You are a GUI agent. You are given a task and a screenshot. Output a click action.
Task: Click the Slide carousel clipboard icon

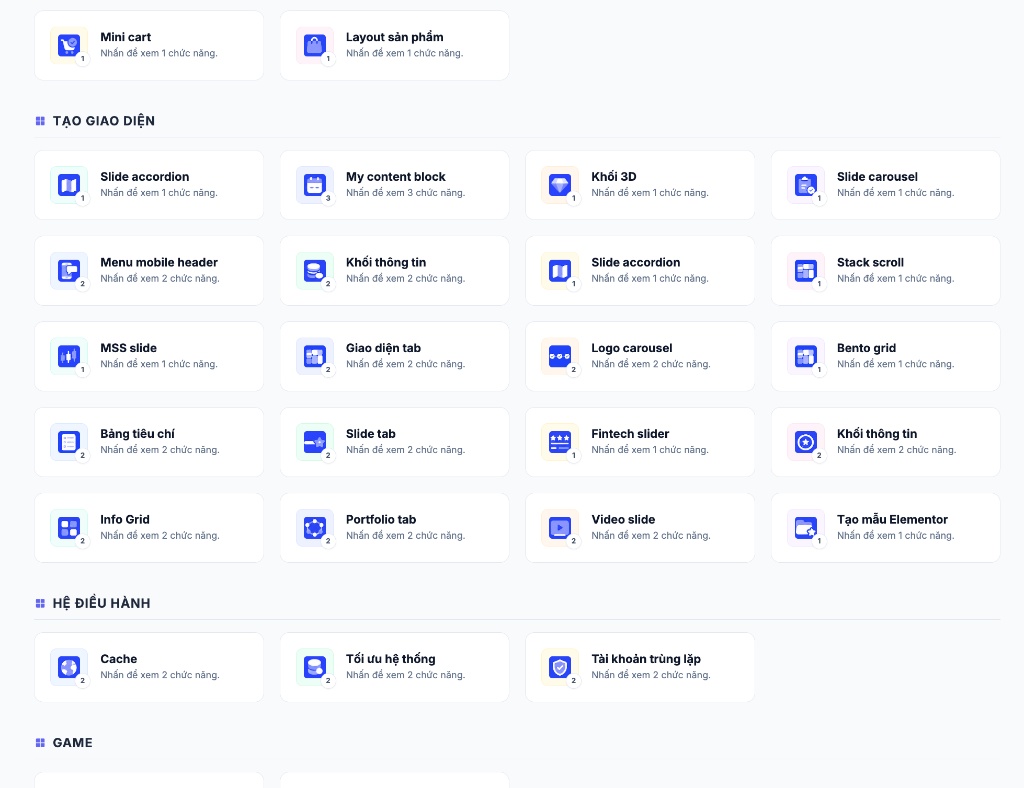[805, 185]
